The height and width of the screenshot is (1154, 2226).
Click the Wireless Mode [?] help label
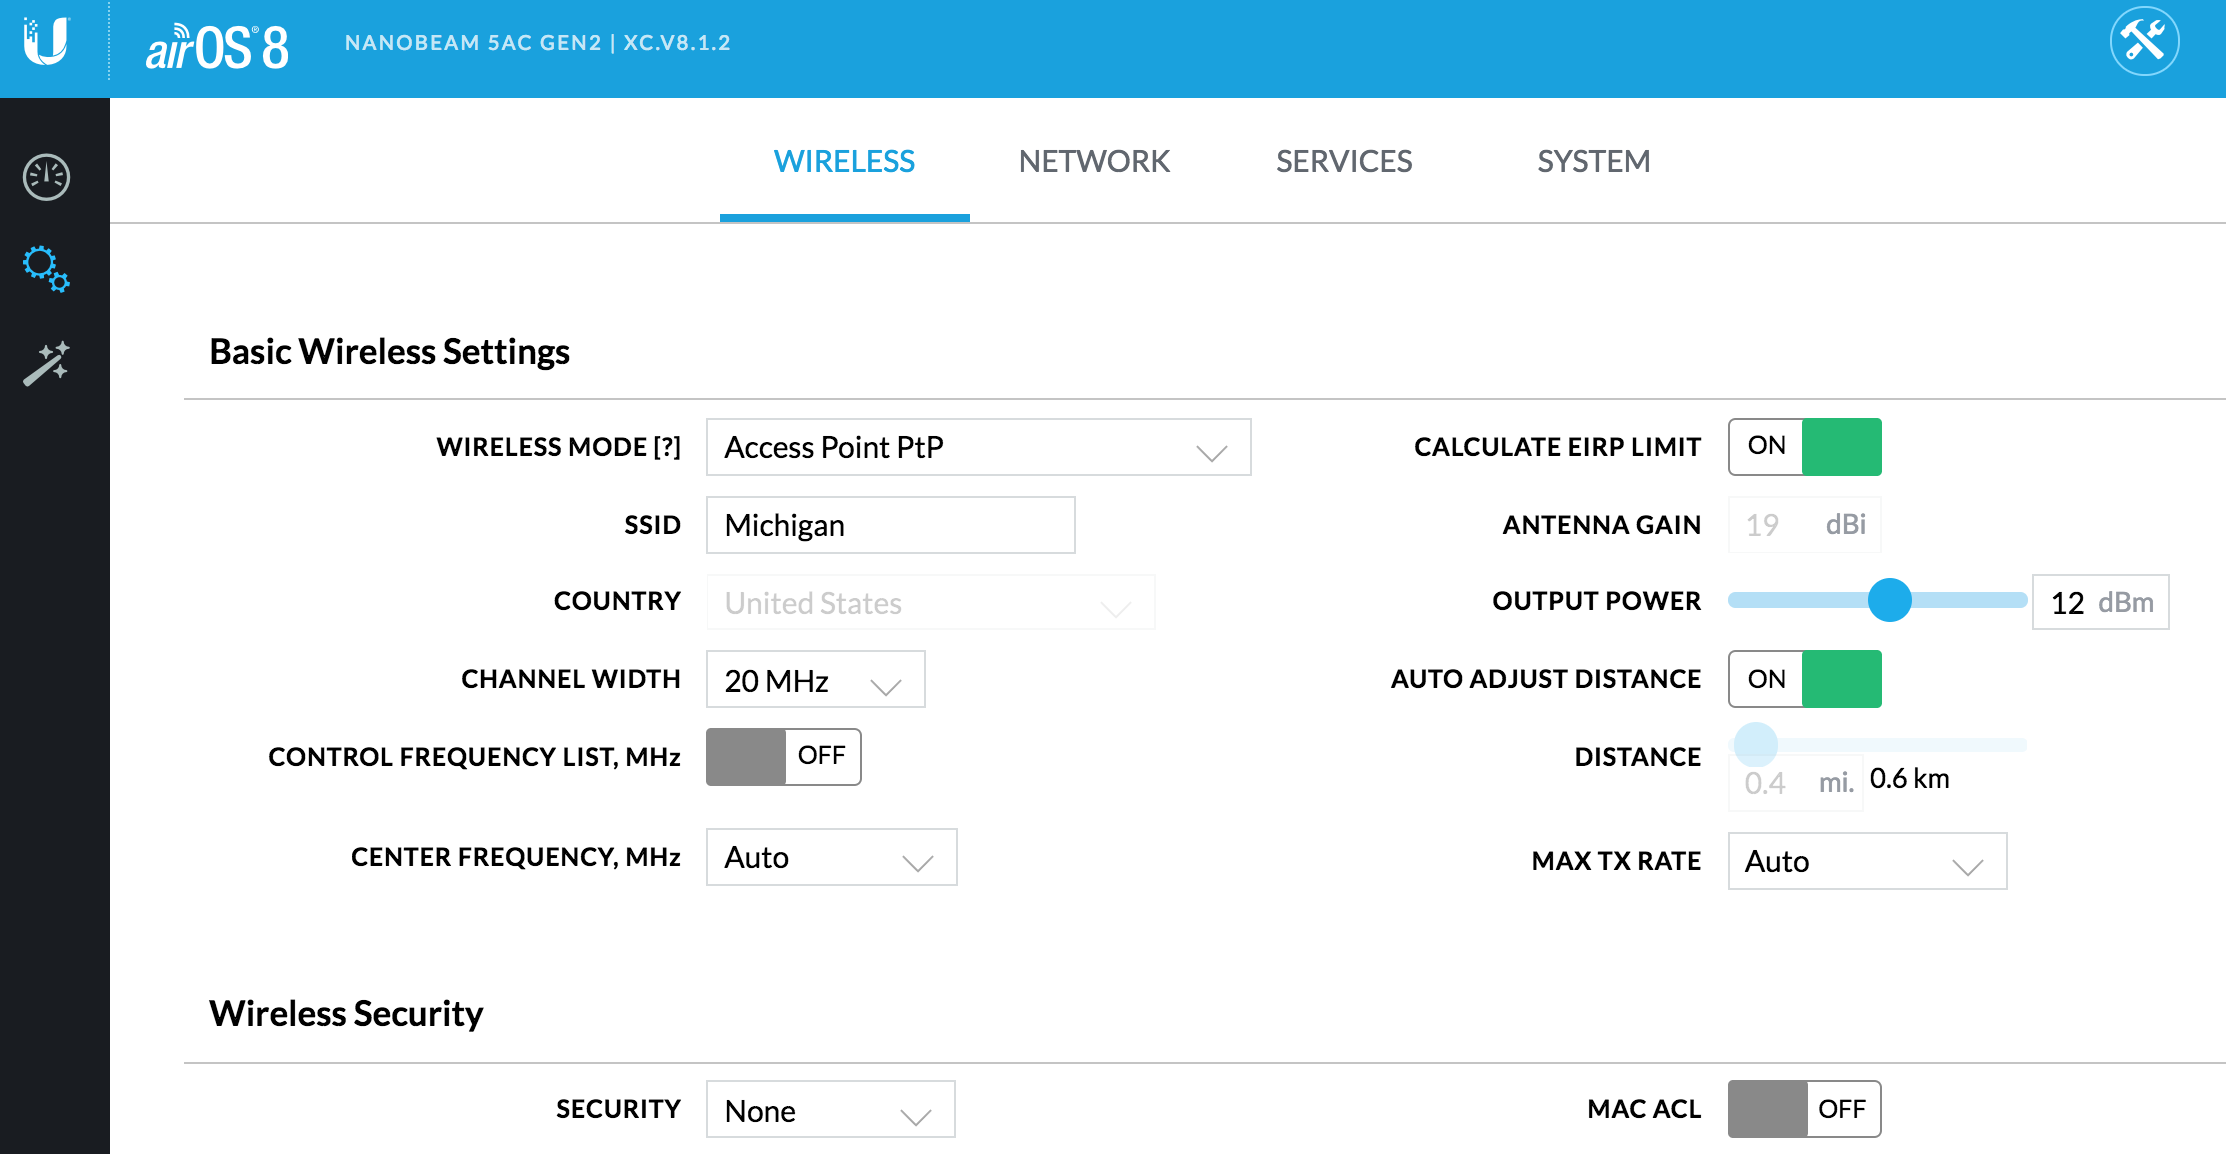point(558,447)
